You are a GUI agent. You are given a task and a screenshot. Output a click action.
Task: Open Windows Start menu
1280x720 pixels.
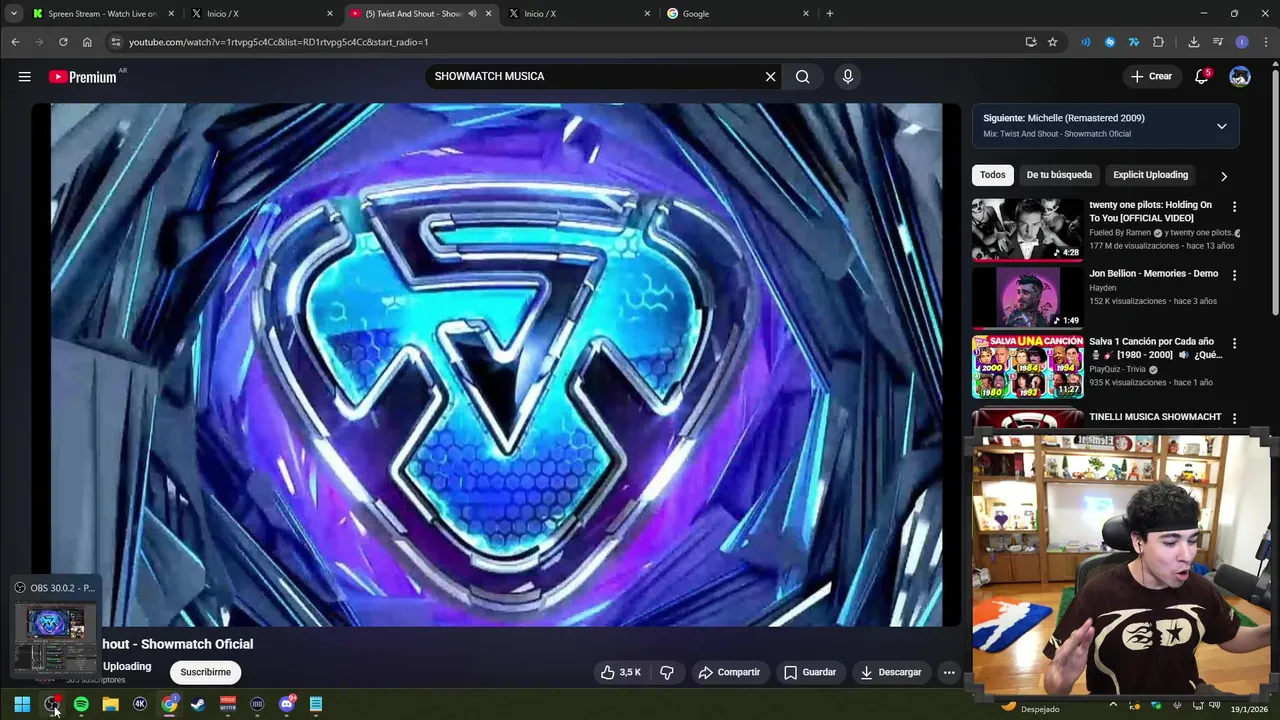[x=22, y=705]
